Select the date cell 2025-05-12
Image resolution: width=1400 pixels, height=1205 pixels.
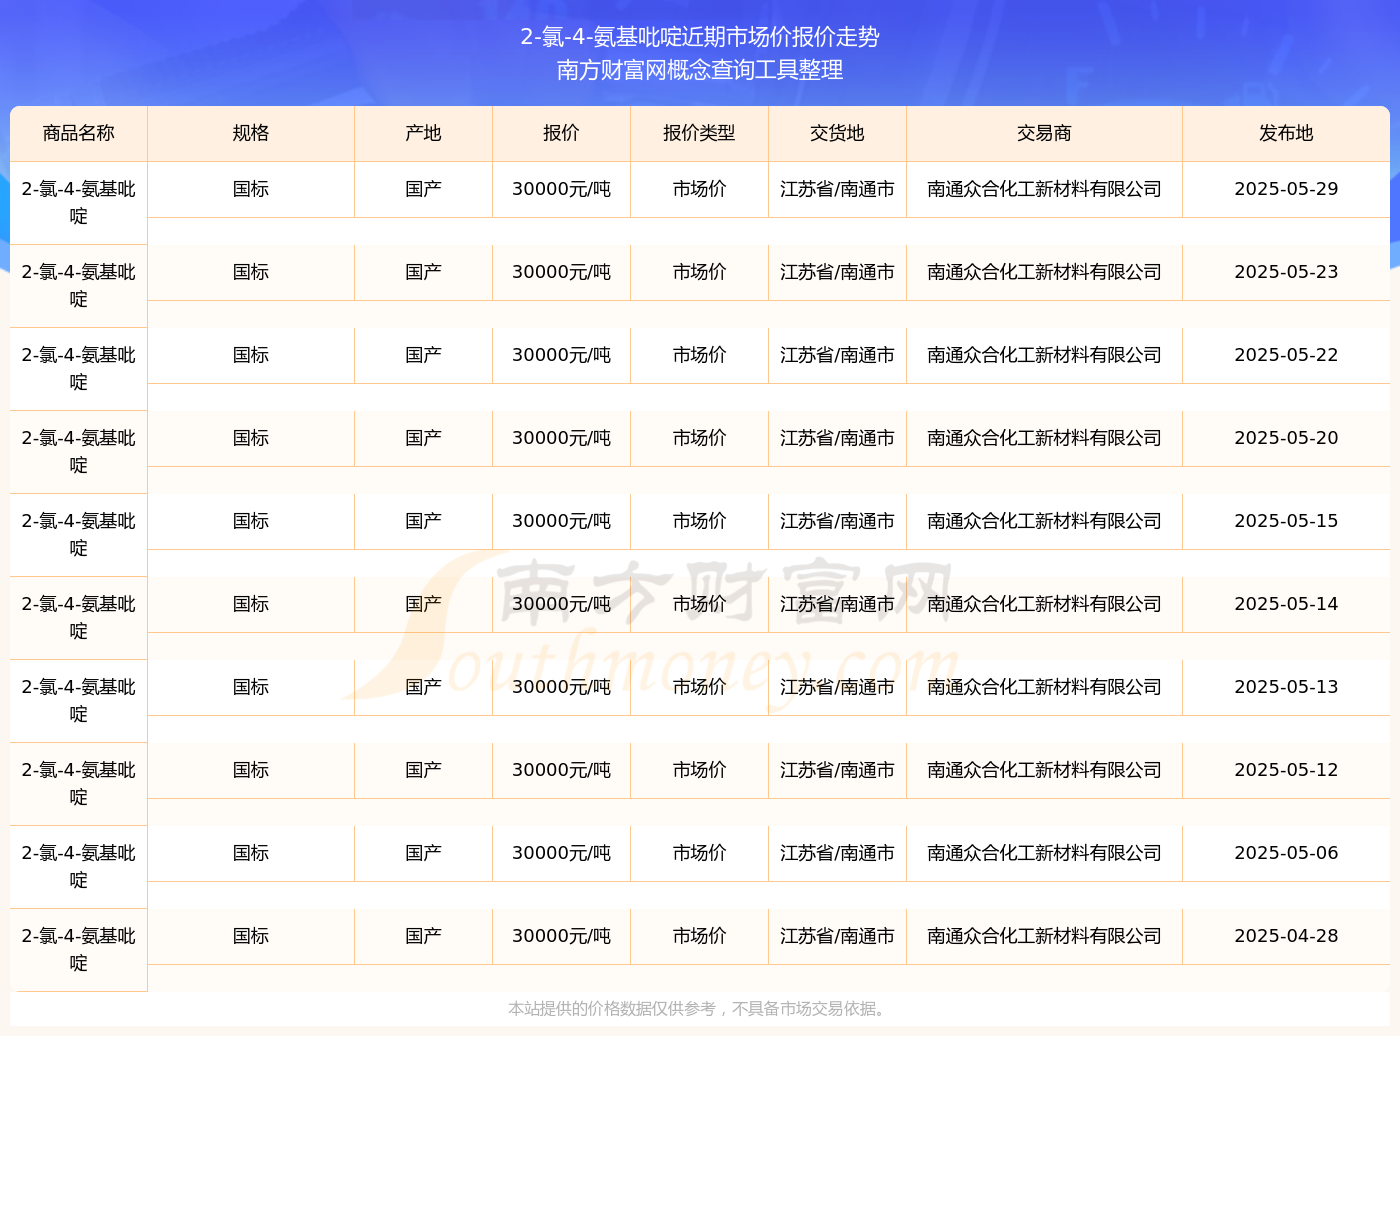coord(1286,770)
